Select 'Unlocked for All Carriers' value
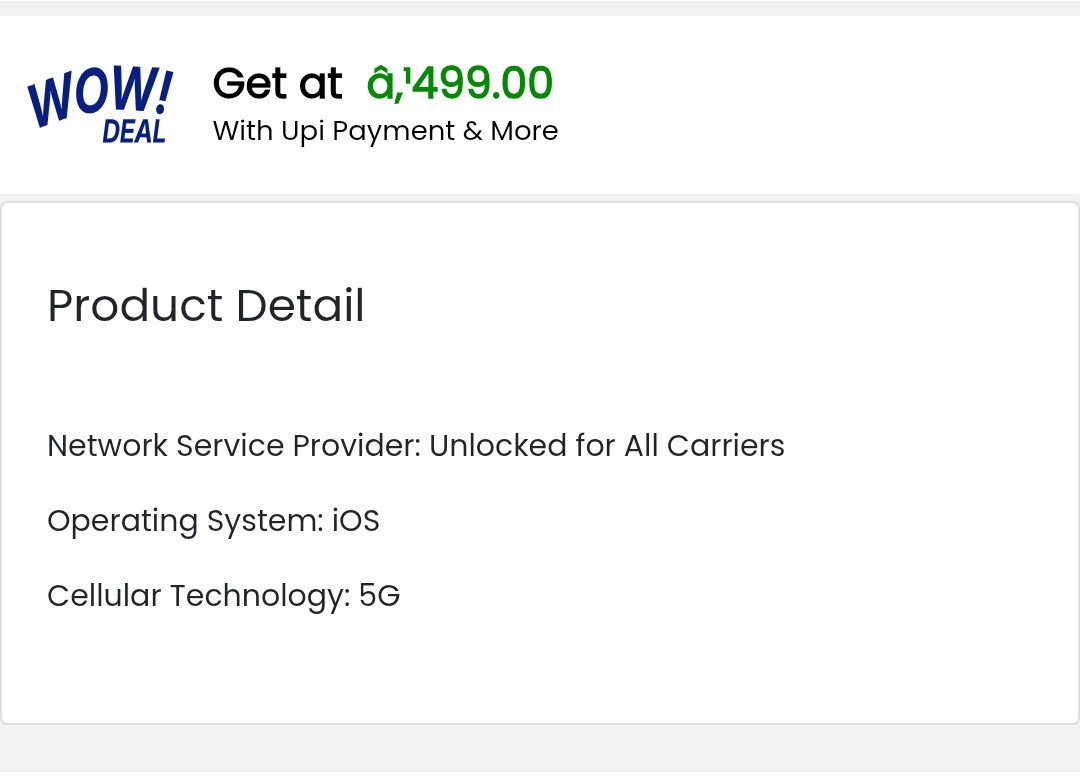The width and height of the screenshot is (1080, 784). tap(607, 445)
